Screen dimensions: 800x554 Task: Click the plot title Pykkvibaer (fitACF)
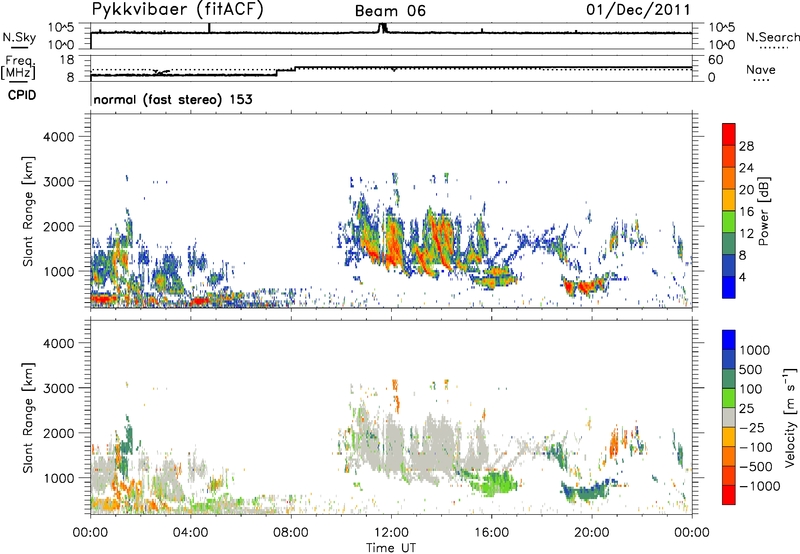177,10
